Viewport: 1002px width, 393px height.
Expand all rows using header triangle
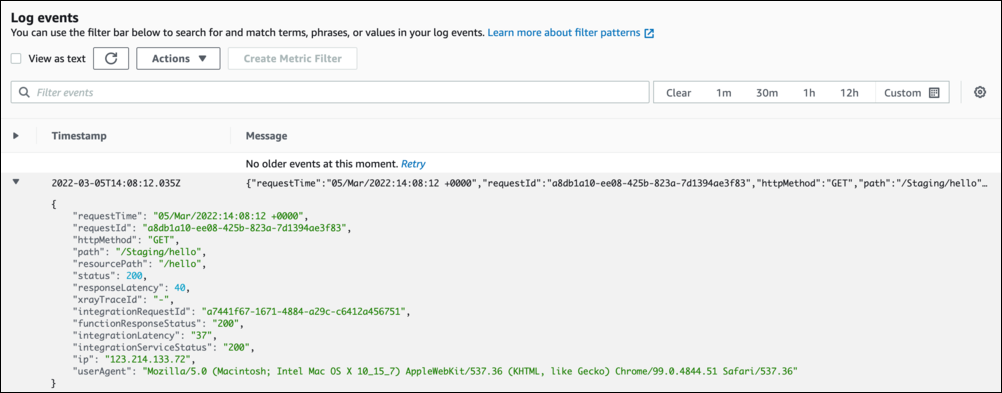point(16,135)
